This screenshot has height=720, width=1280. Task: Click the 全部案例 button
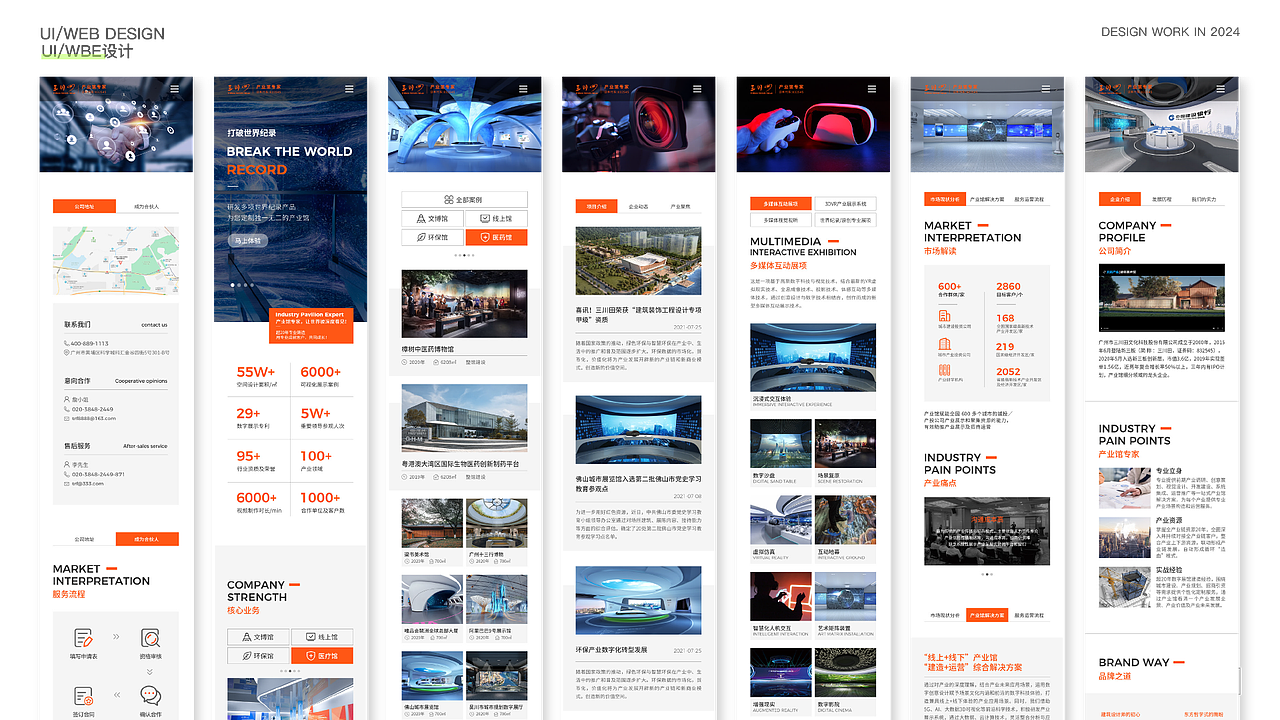coord(464,200)
